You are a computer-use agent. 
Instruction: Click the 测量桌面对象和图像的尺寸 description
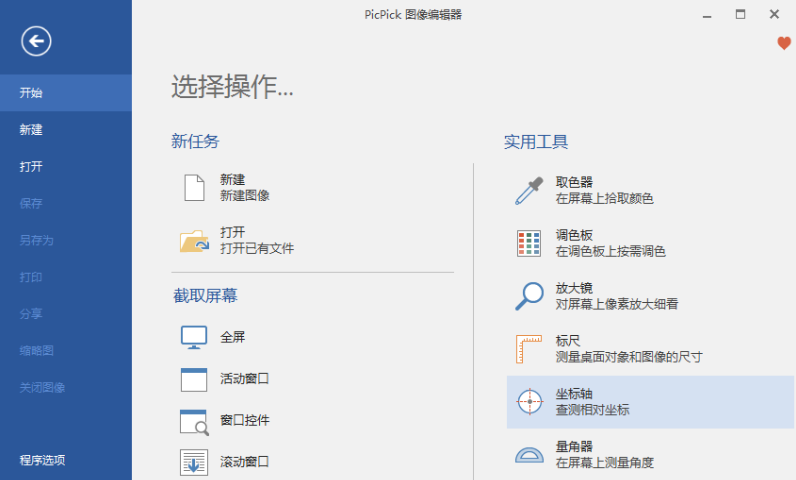pos(629,357)
